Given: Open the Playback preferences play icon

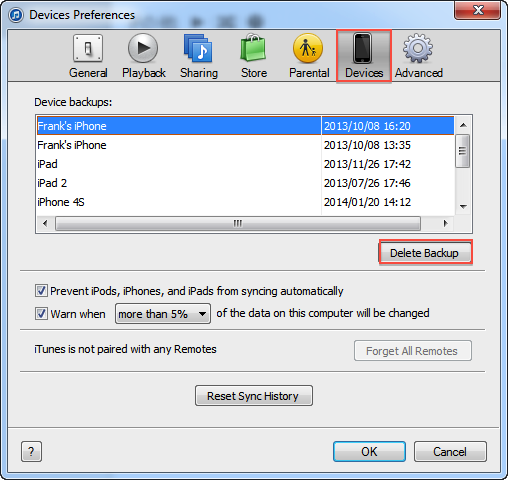Looking at the screenshot, I should point(143,48).
